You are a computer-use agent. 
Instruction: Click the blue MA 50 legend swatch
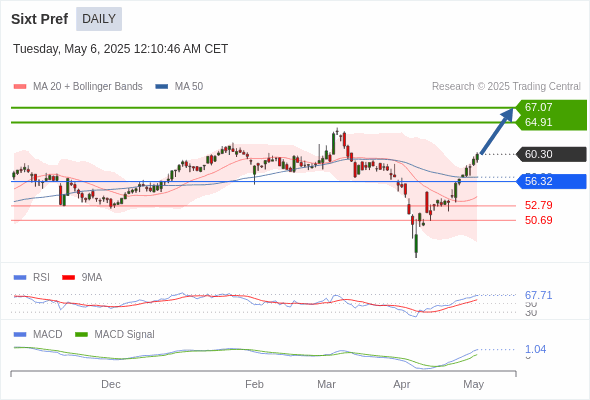click(162, 87)
